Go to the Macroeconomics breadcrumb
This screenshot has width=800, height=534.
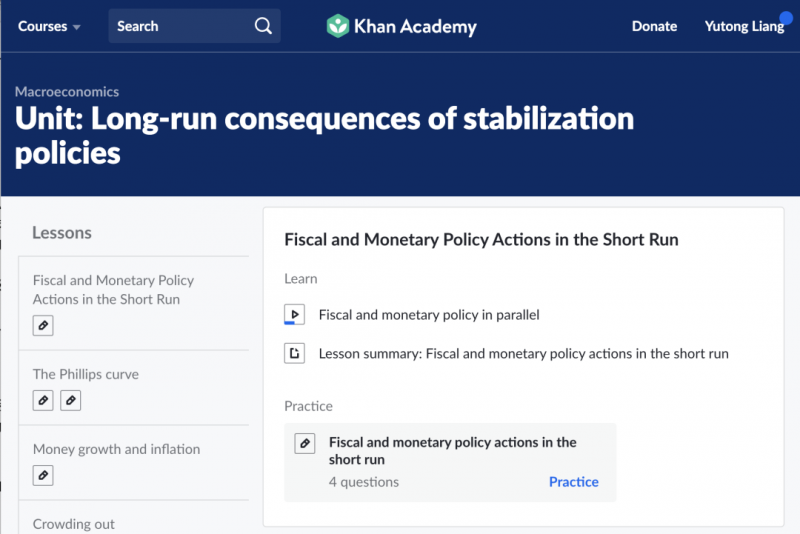click(67, 92)
